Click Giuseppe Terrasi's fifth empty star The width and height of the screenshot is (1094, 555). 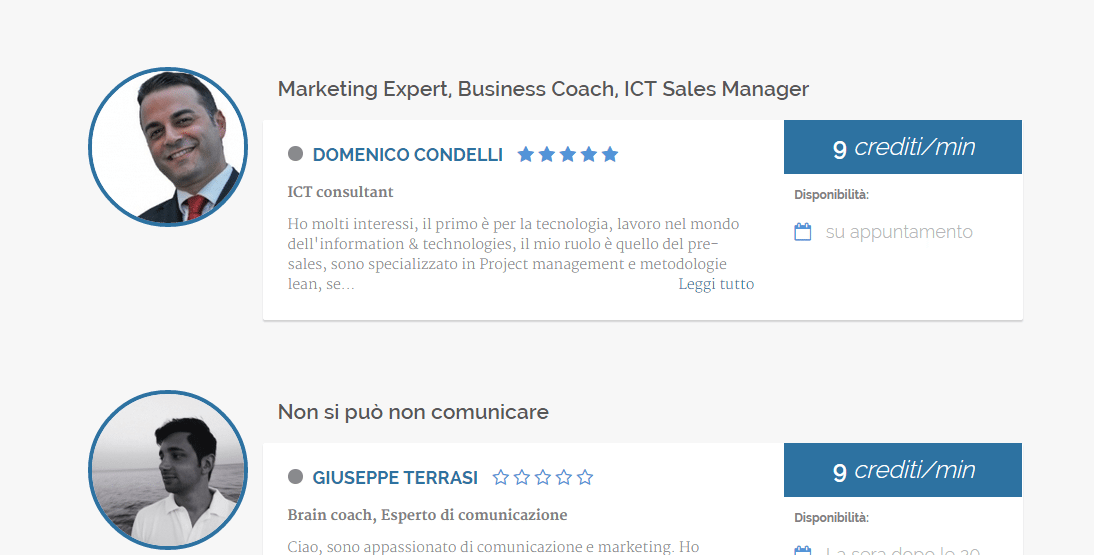point(585,478)
